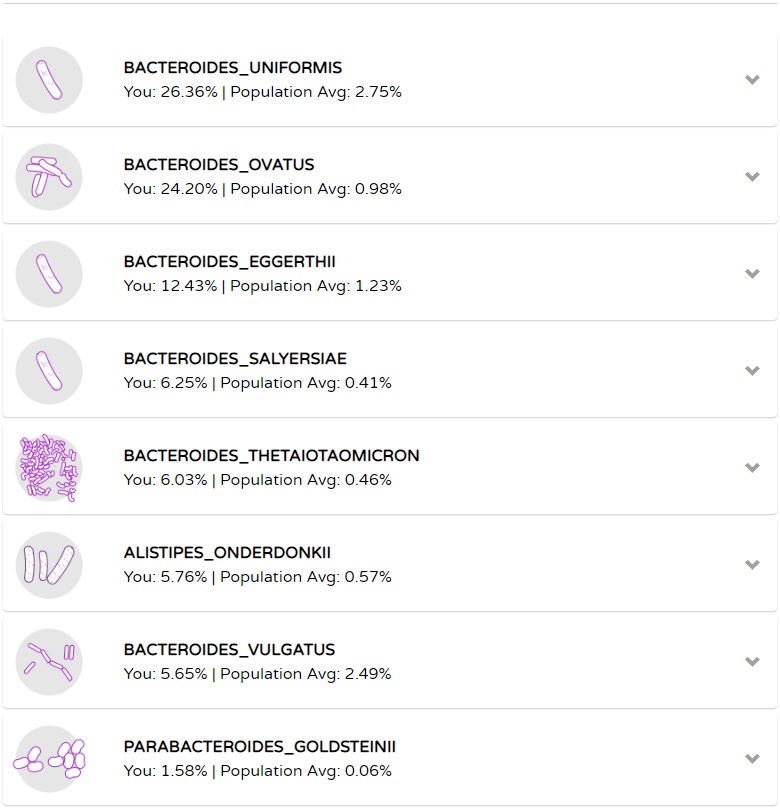This screenshot has width=780, height=809.
Task: Click the Alistipes onderdonkii 5.76% stats line
Action: pyautogui.click(x=257, y=577)
